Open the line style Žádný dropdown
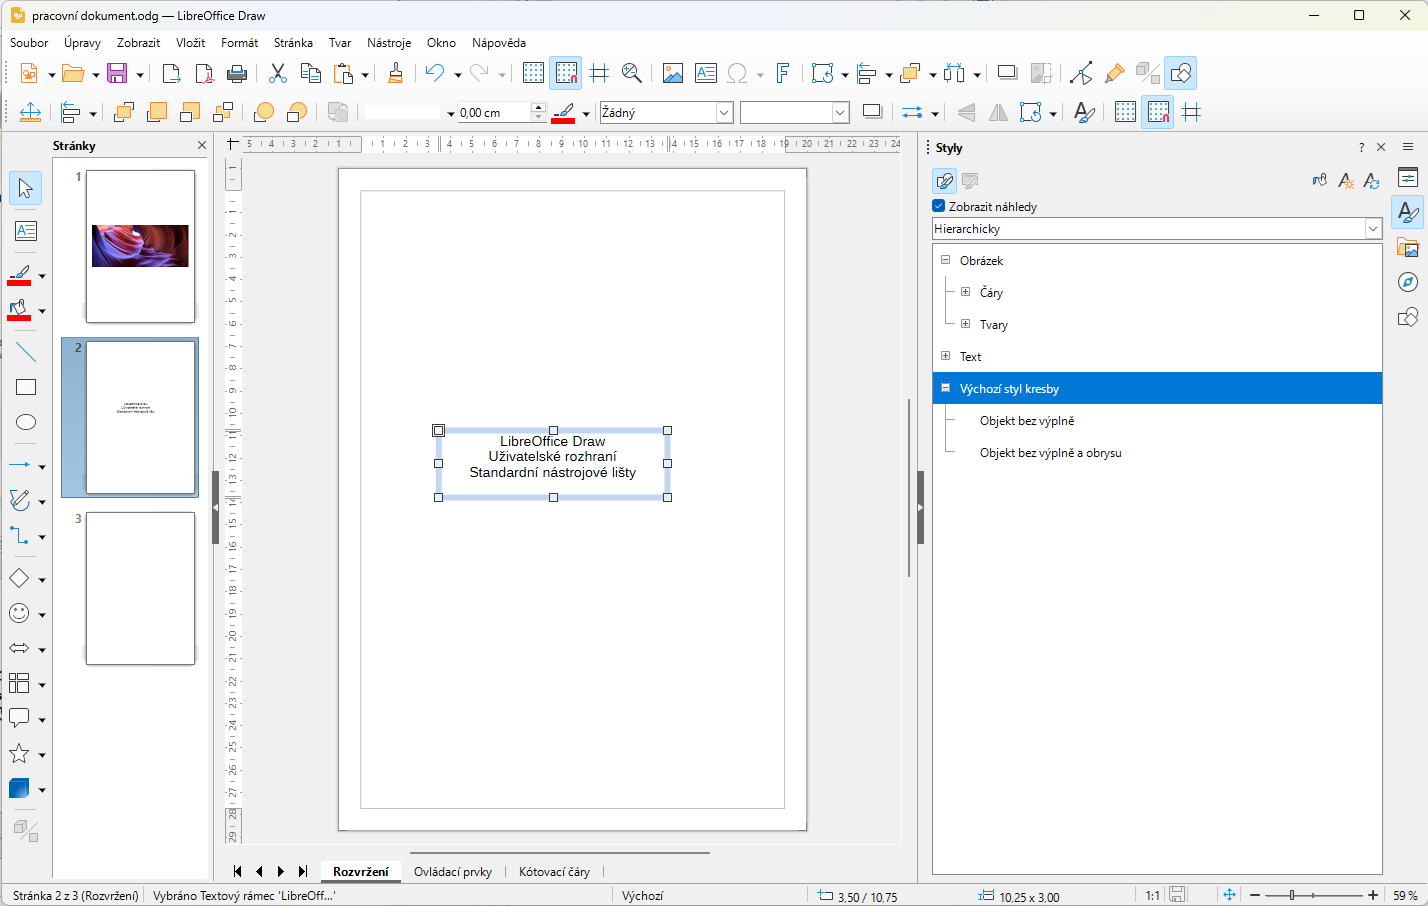Viewport: 1428px width, 906px height. tap(724, 113)
